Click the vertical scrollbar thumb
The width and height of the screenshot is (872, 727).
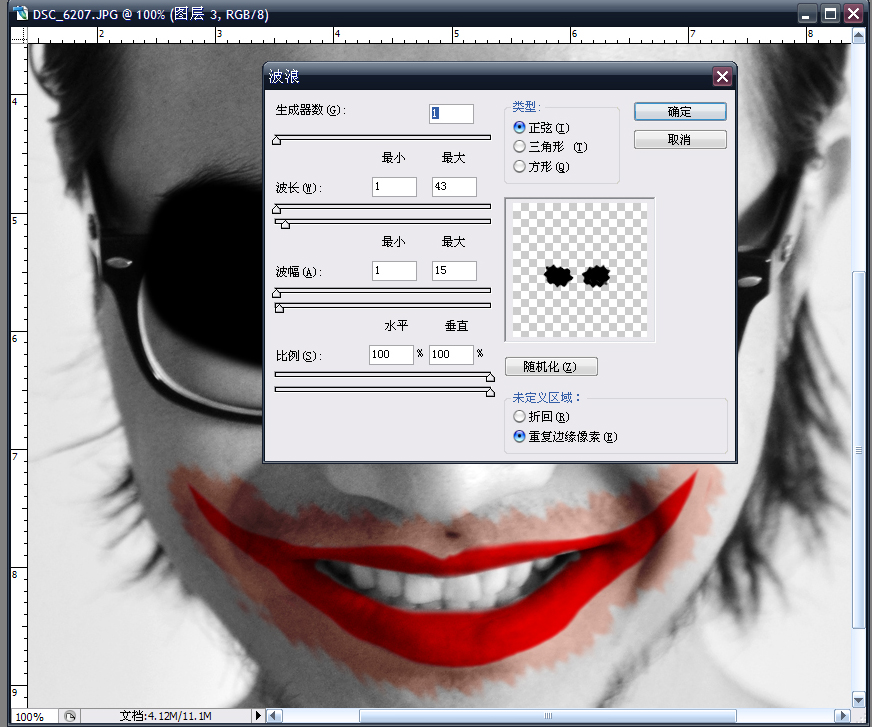[x=859, y=449]
